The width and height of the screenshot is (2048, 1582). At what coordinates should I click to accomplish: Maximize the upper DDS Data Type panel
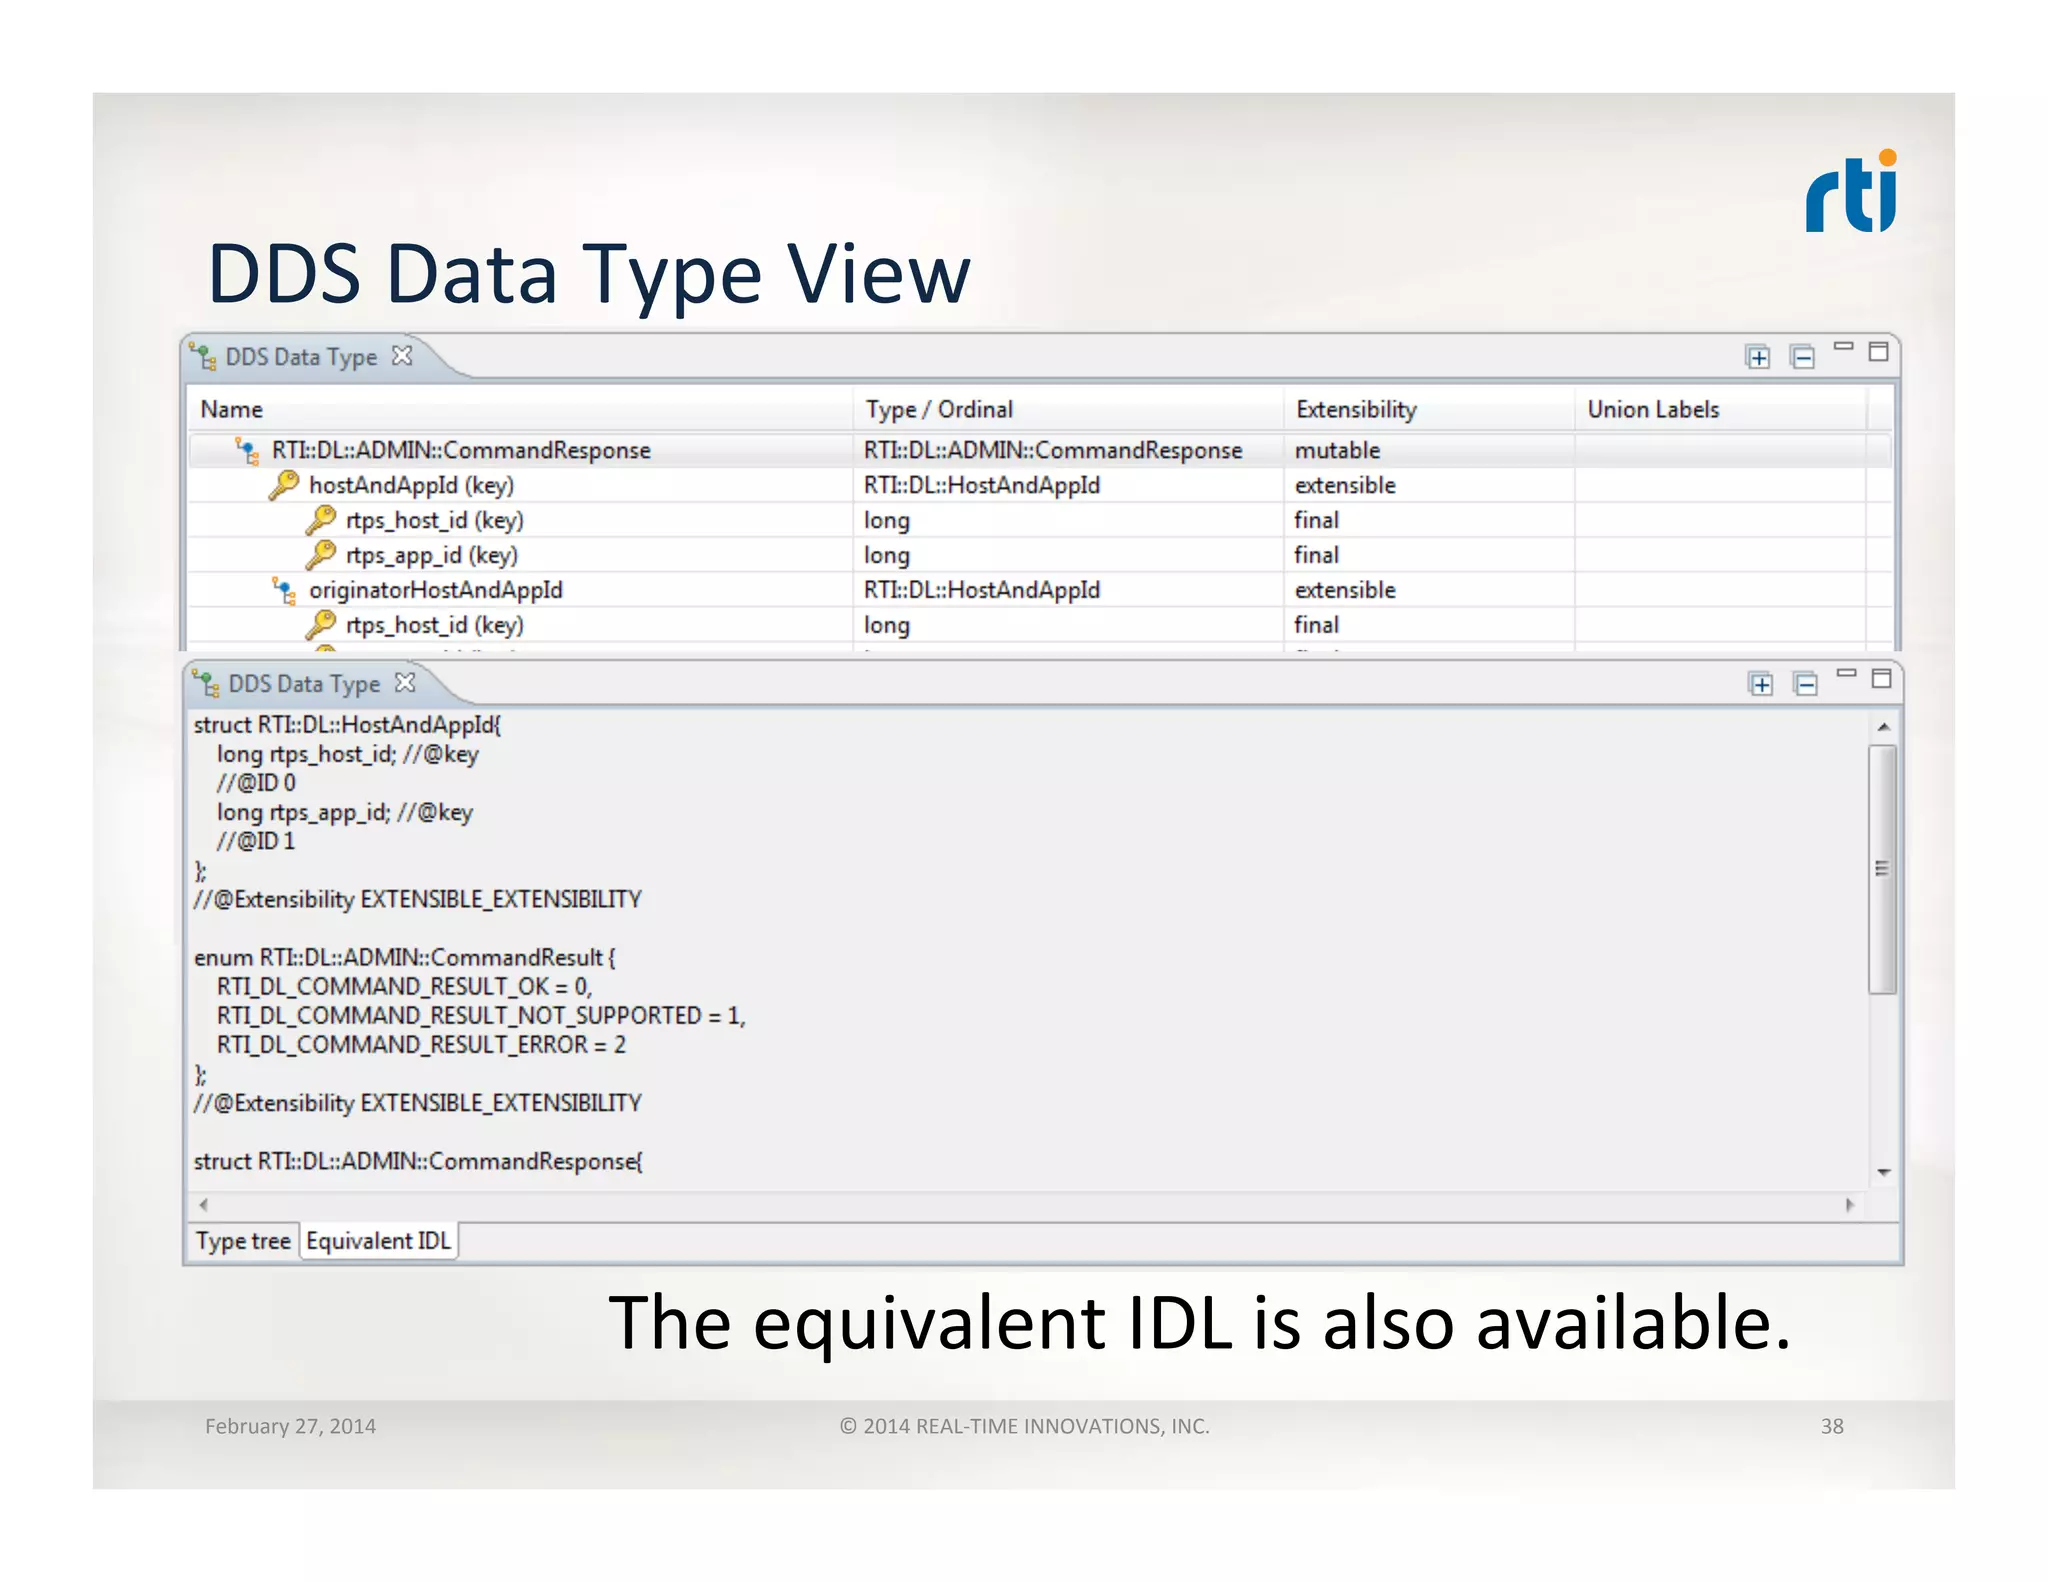tap(1879, 351)
